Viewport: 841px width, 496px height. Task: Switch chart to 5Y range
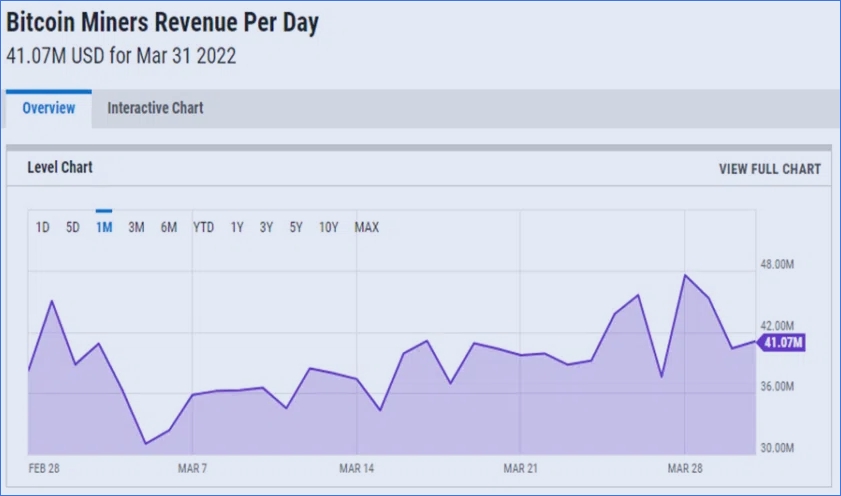coord(296,227)
